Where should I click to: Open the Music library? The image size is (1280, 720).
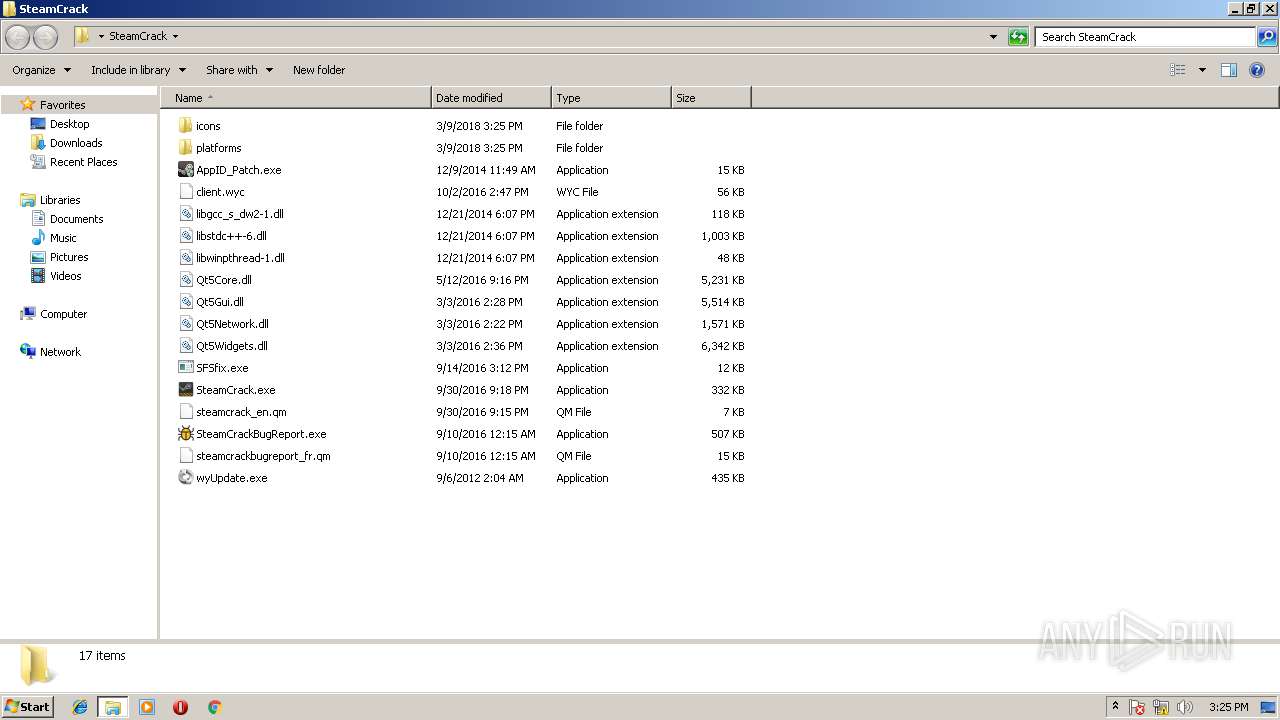tap(63, 238)
